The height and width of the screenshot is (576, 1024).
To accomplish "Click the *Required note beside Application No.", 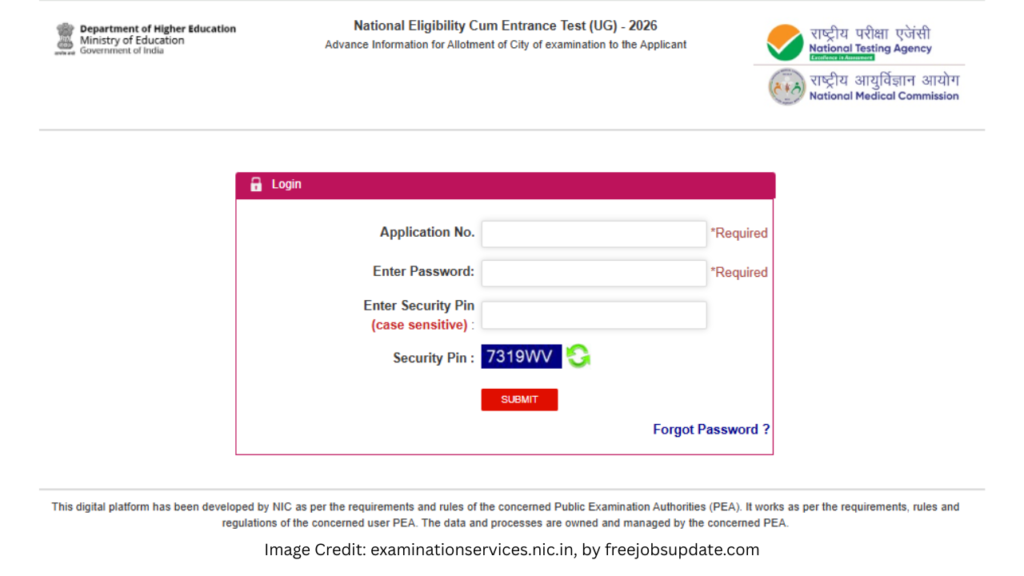I will [x=739, y=233].
